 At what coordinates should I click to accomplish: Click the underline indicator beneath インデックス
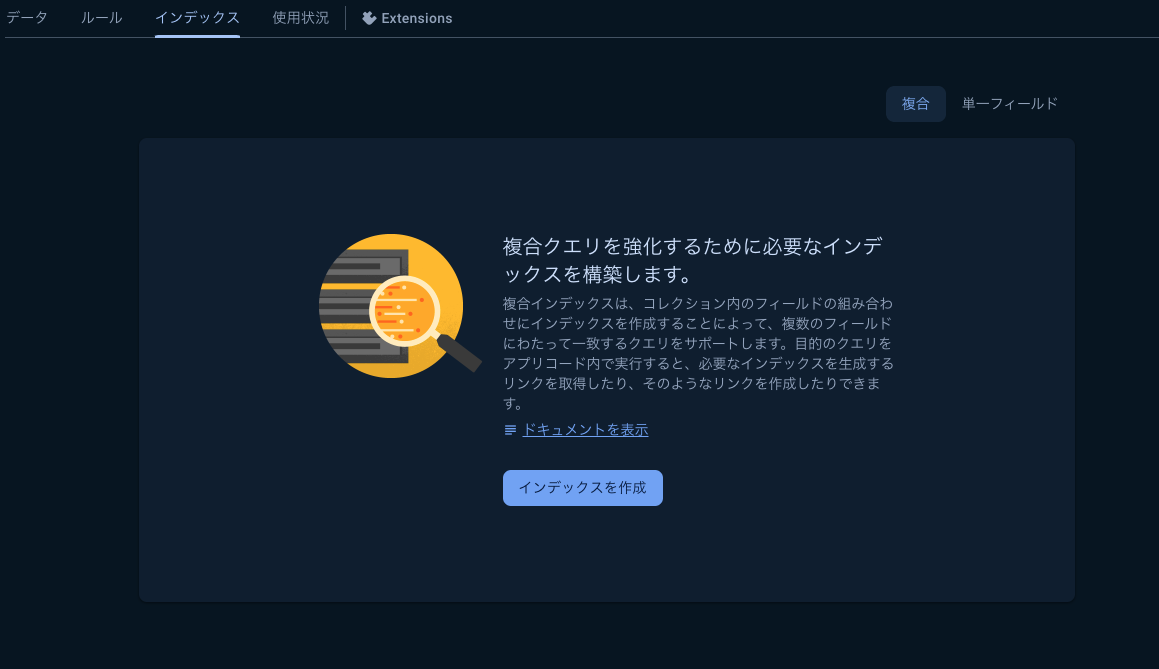pyautogui.click(x=197, y=36)
